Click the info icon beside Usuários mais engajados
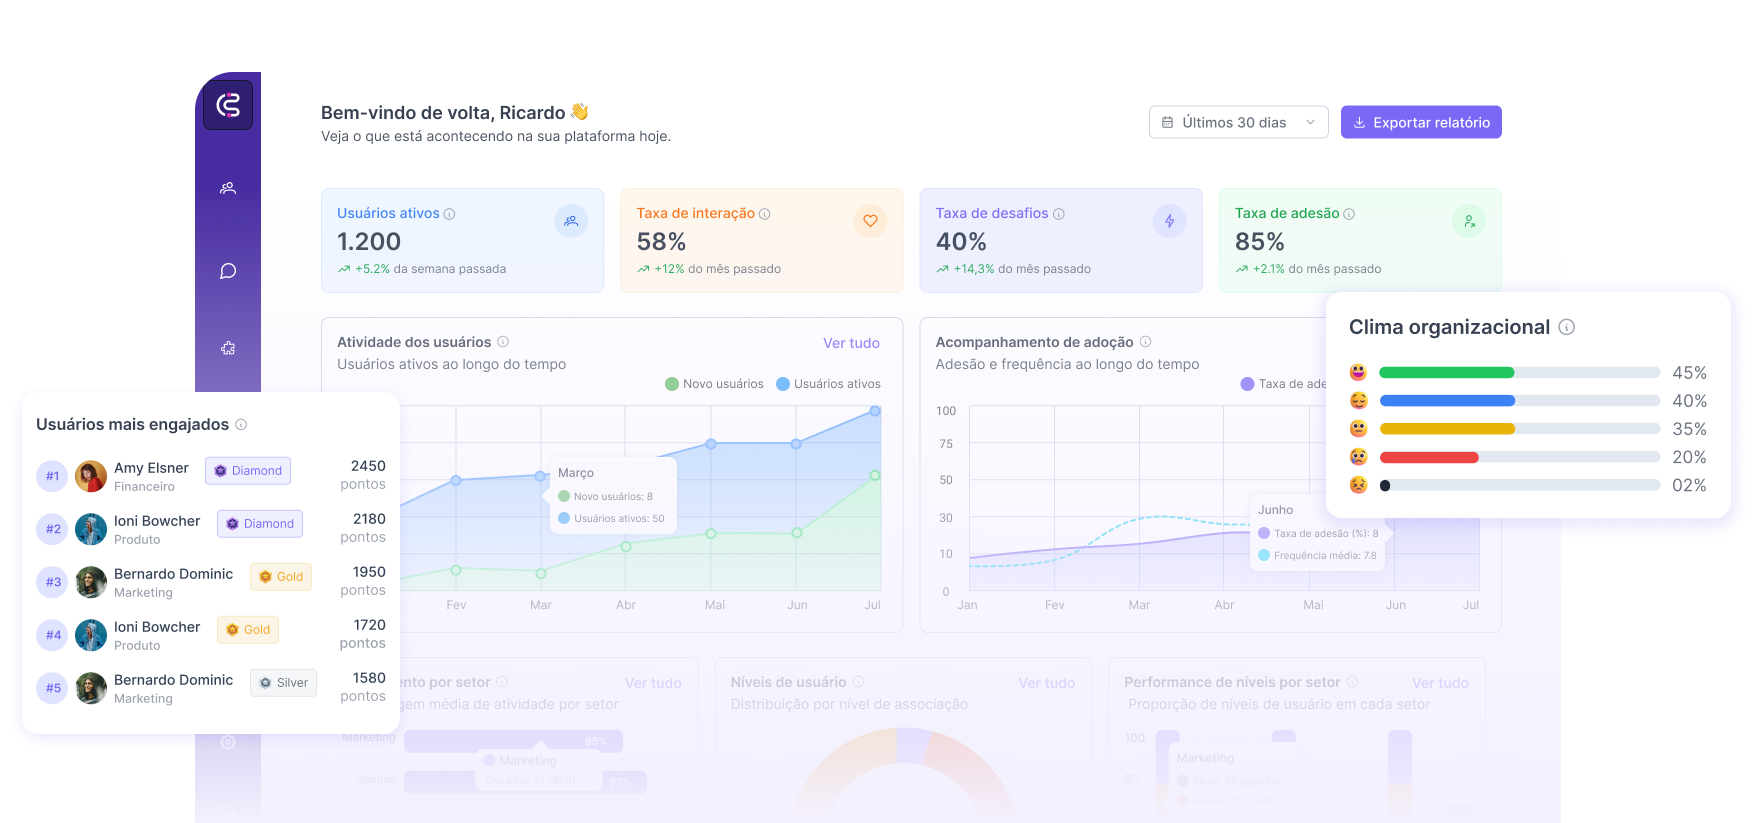Screen dimensions: 1756x823 tap(241, 425)
